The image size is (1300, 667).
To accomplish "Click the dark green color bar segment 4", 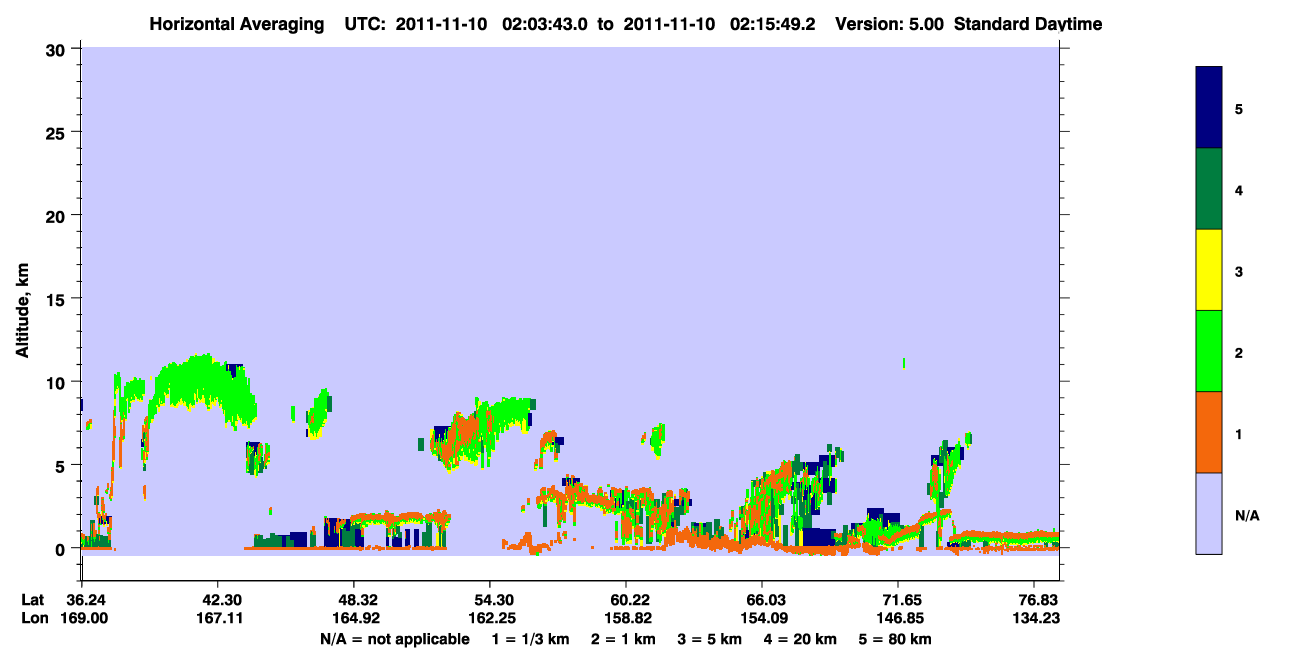I will click(x=1209, y=189).
